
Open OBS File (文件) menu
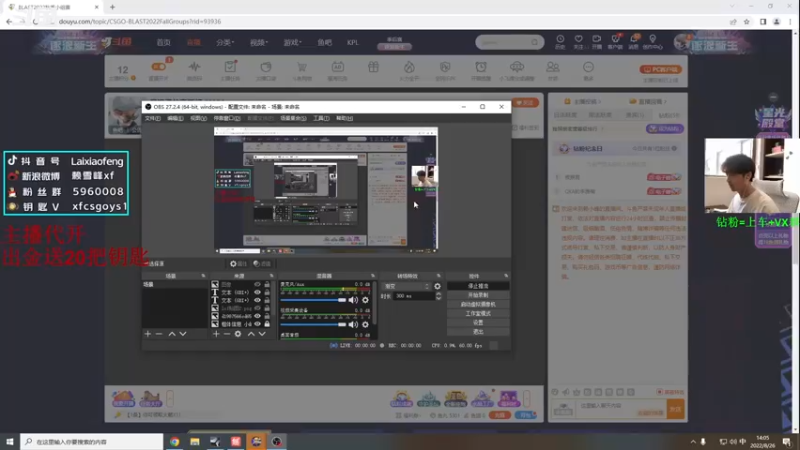click(153, 118)
